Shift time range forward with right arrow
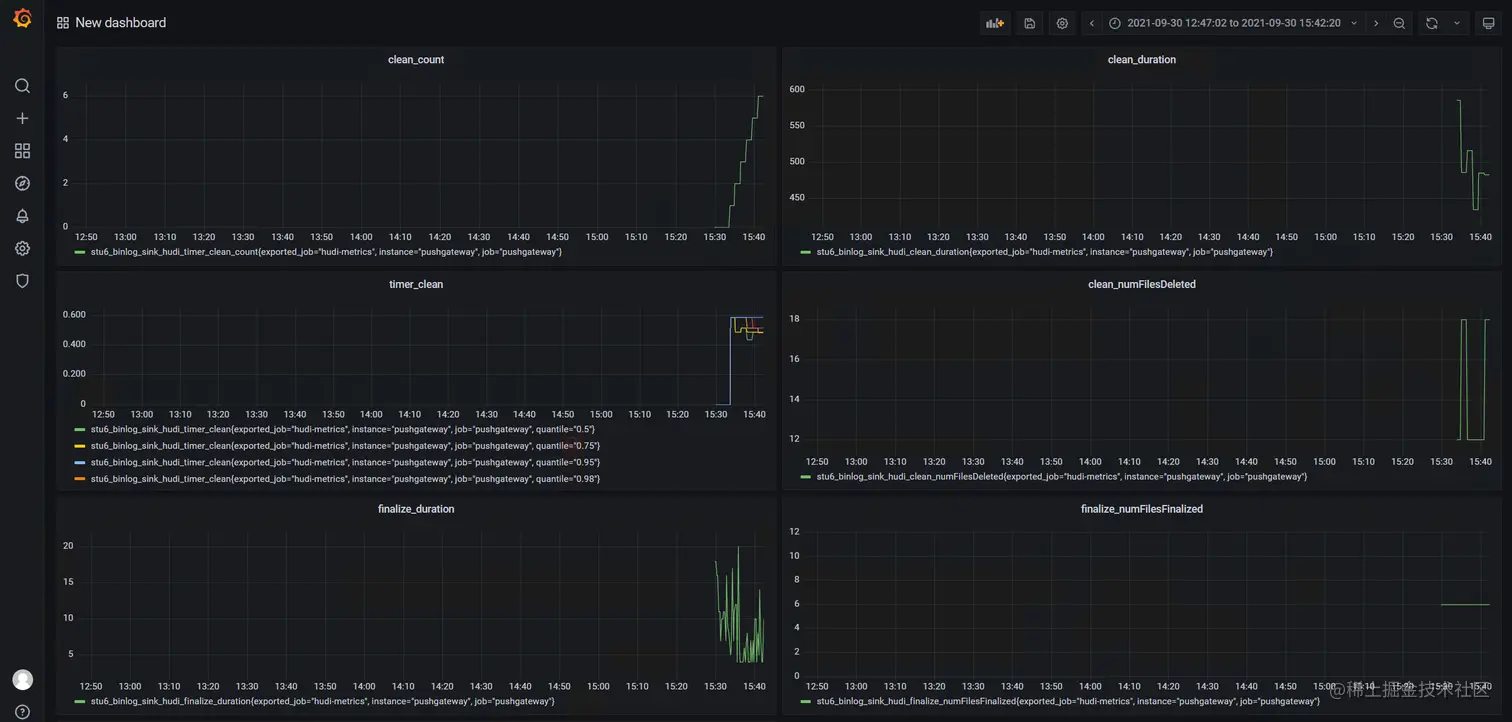The image size is (1512, 722). (1376, 23)
